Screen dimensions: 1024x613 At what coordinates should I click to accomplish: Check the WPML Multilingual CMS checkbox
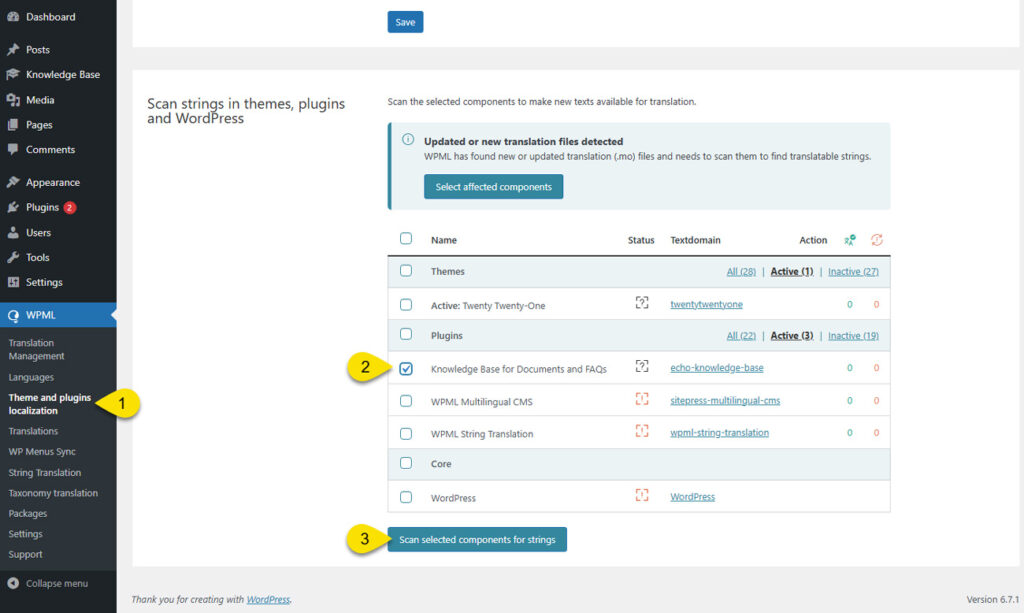click(x=406, y=401)
